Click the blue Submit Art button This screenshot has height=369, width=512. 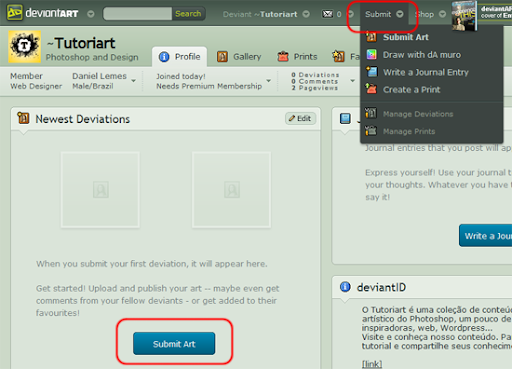[x=174, y=344]
